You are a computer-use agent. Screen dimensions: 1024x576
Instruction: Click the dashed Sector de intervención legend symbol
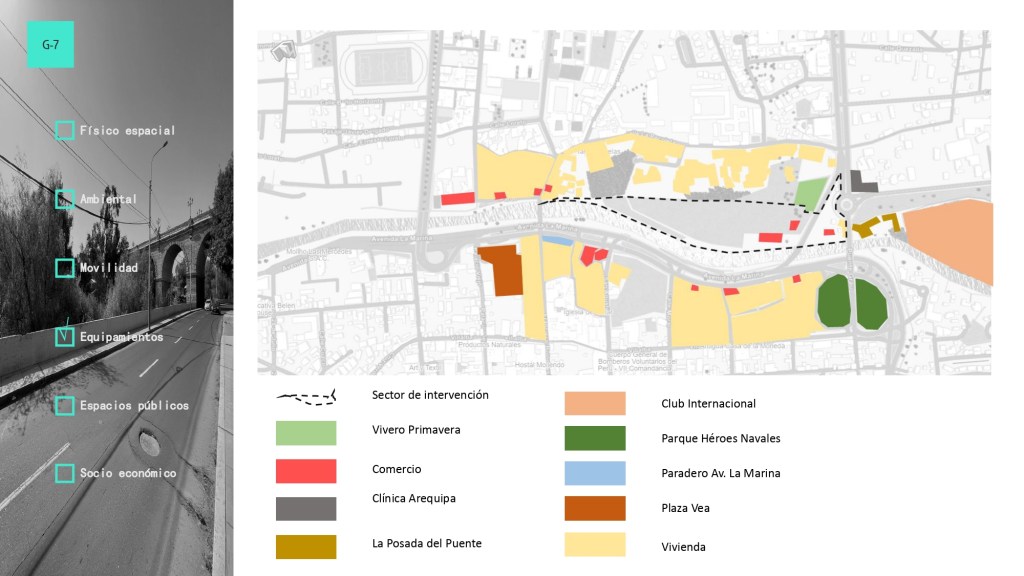coord(306,397)
